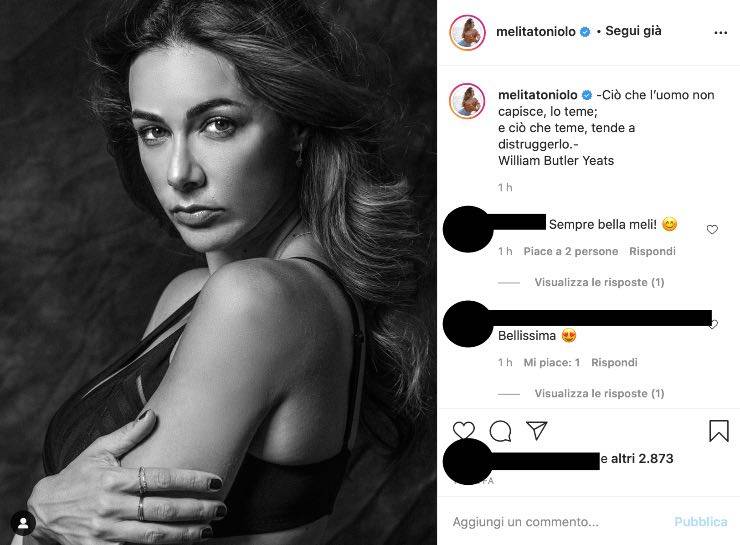Expand replies under the "Sempre bella meli!" comment
This screenshot has width=740, height=545.
click(599, 283)
